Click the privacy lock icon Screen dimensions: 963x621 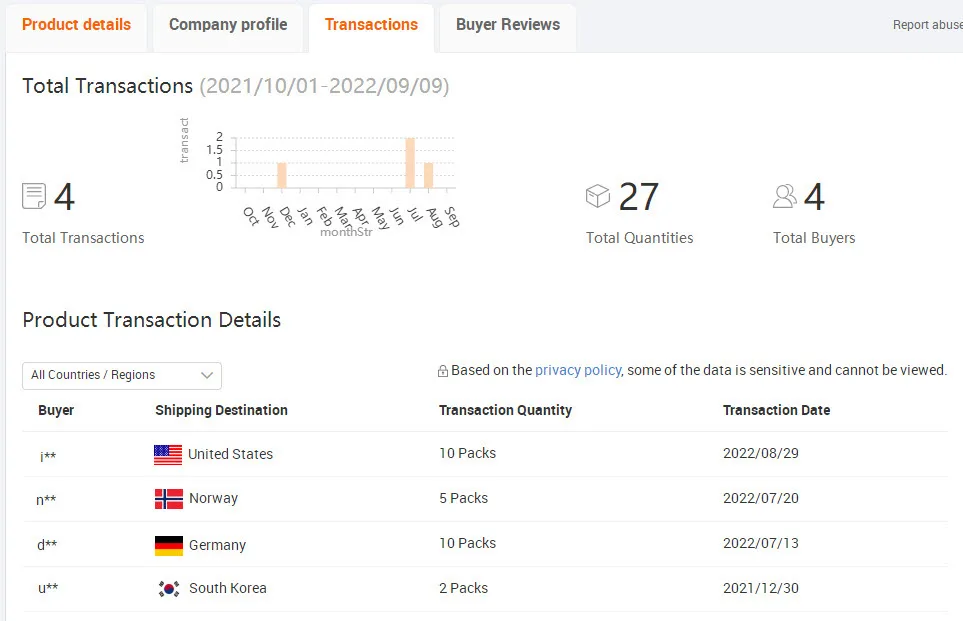click(443, 371)
